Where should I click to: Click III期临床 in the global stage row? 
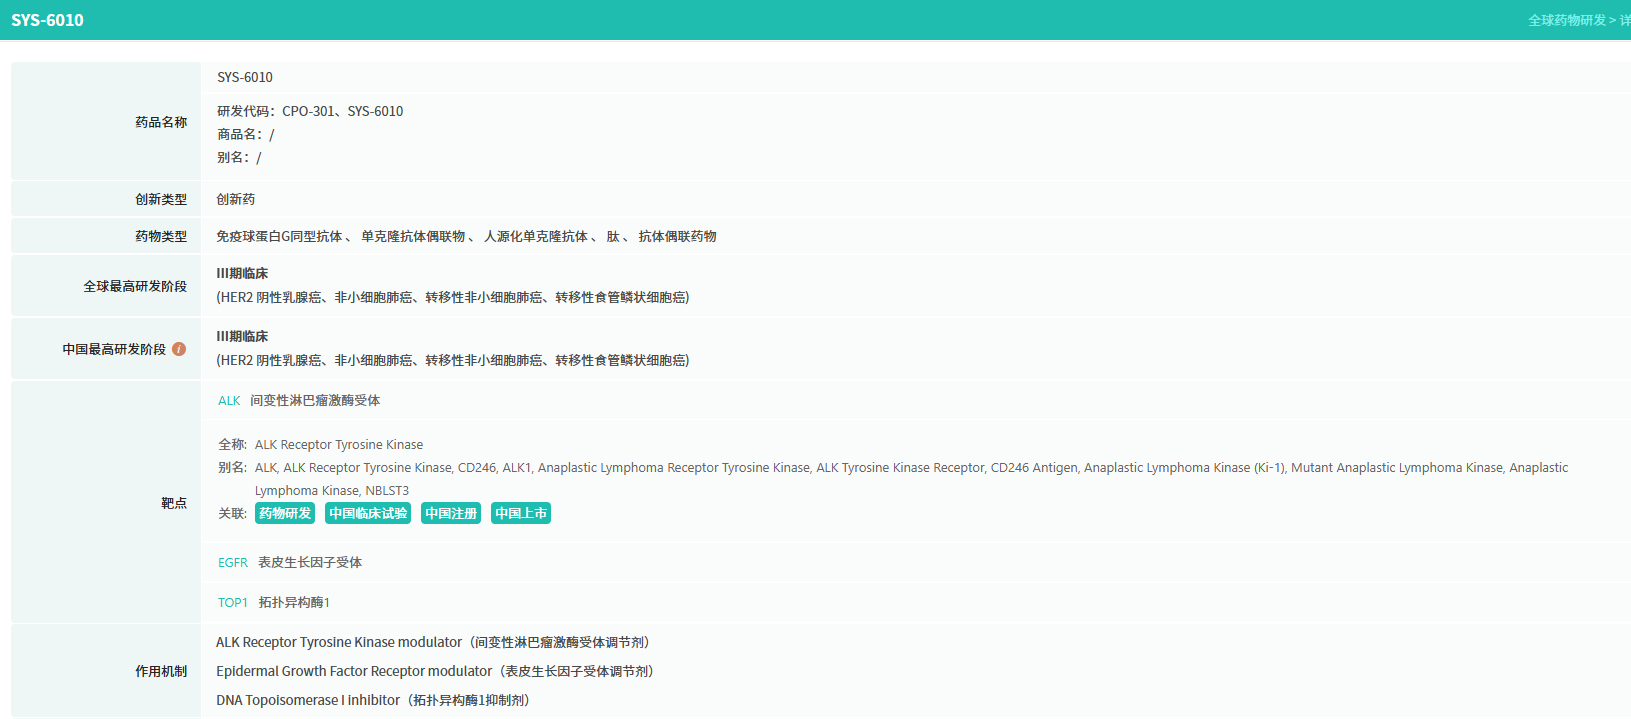click(242, 273)
